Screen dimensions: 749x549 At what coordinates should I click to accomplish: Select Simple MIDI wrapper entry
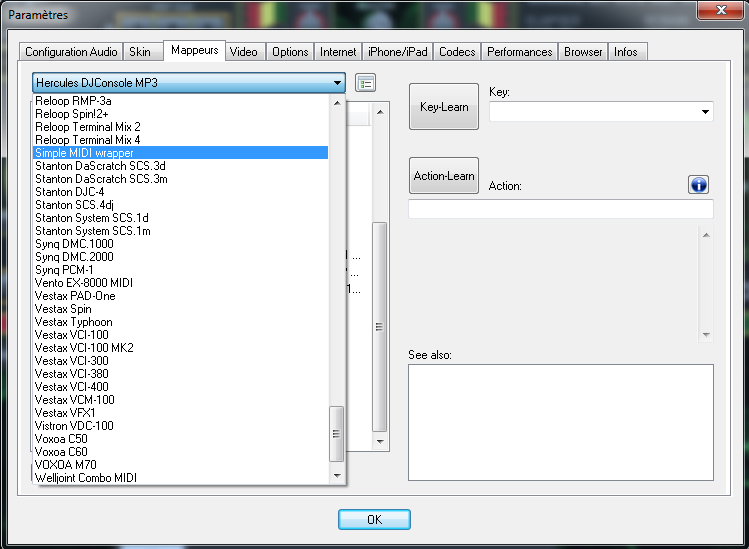coord(181,153)
